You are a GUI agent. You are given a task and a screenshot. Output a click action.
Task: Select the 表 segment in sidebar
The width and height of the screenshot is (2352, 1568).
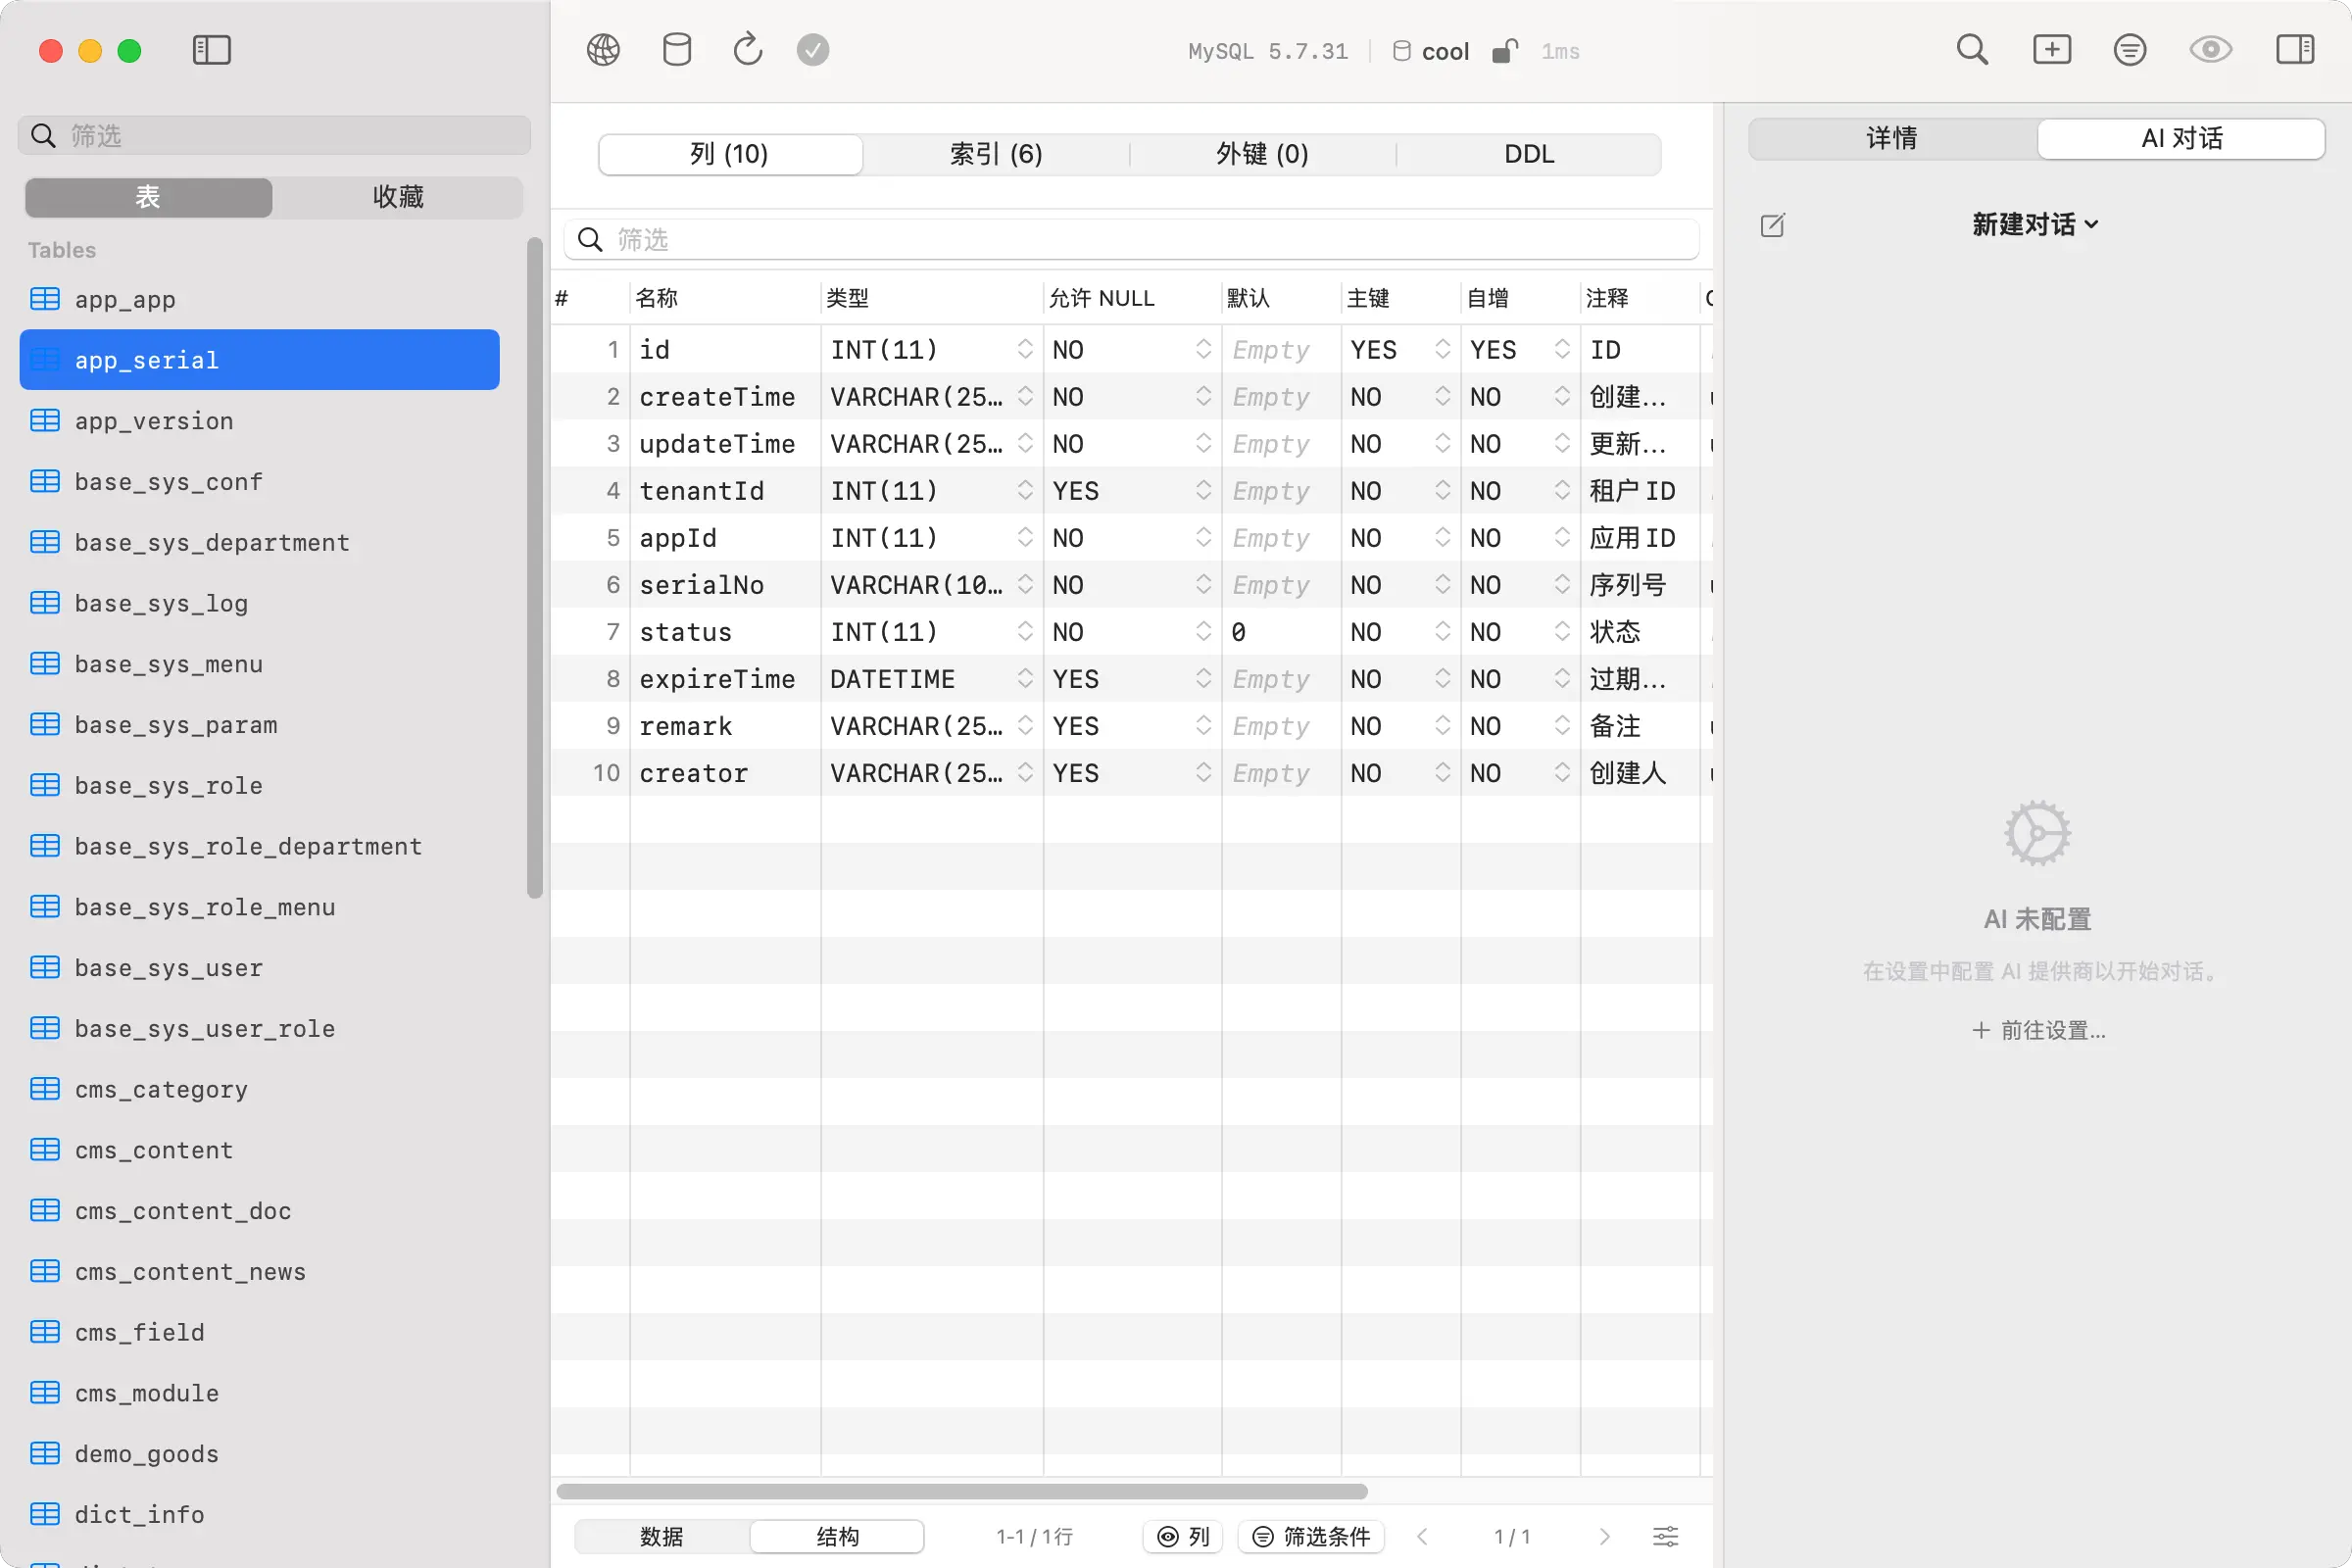148,197
